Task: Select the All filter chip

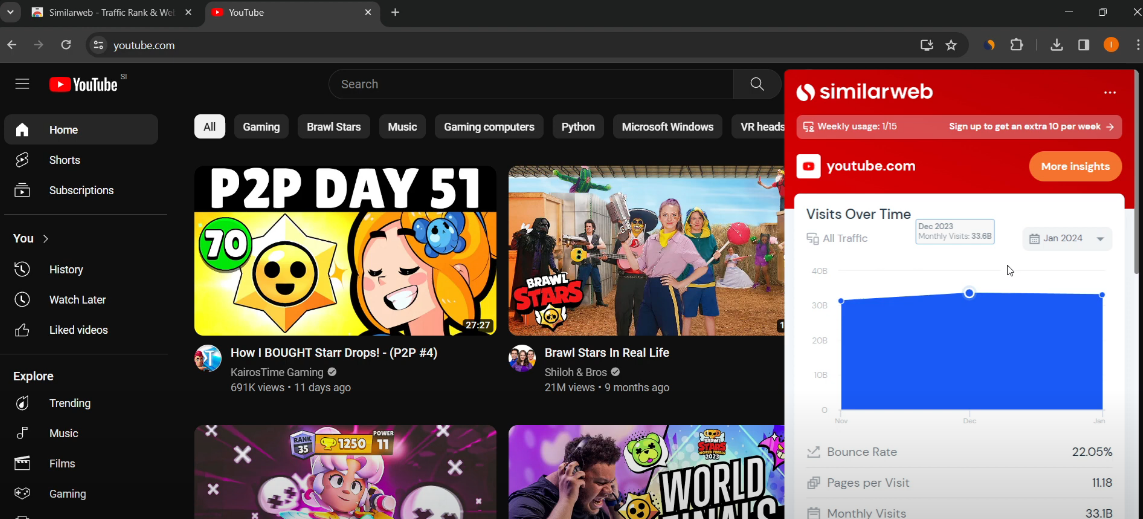Action: click(209, 127)
